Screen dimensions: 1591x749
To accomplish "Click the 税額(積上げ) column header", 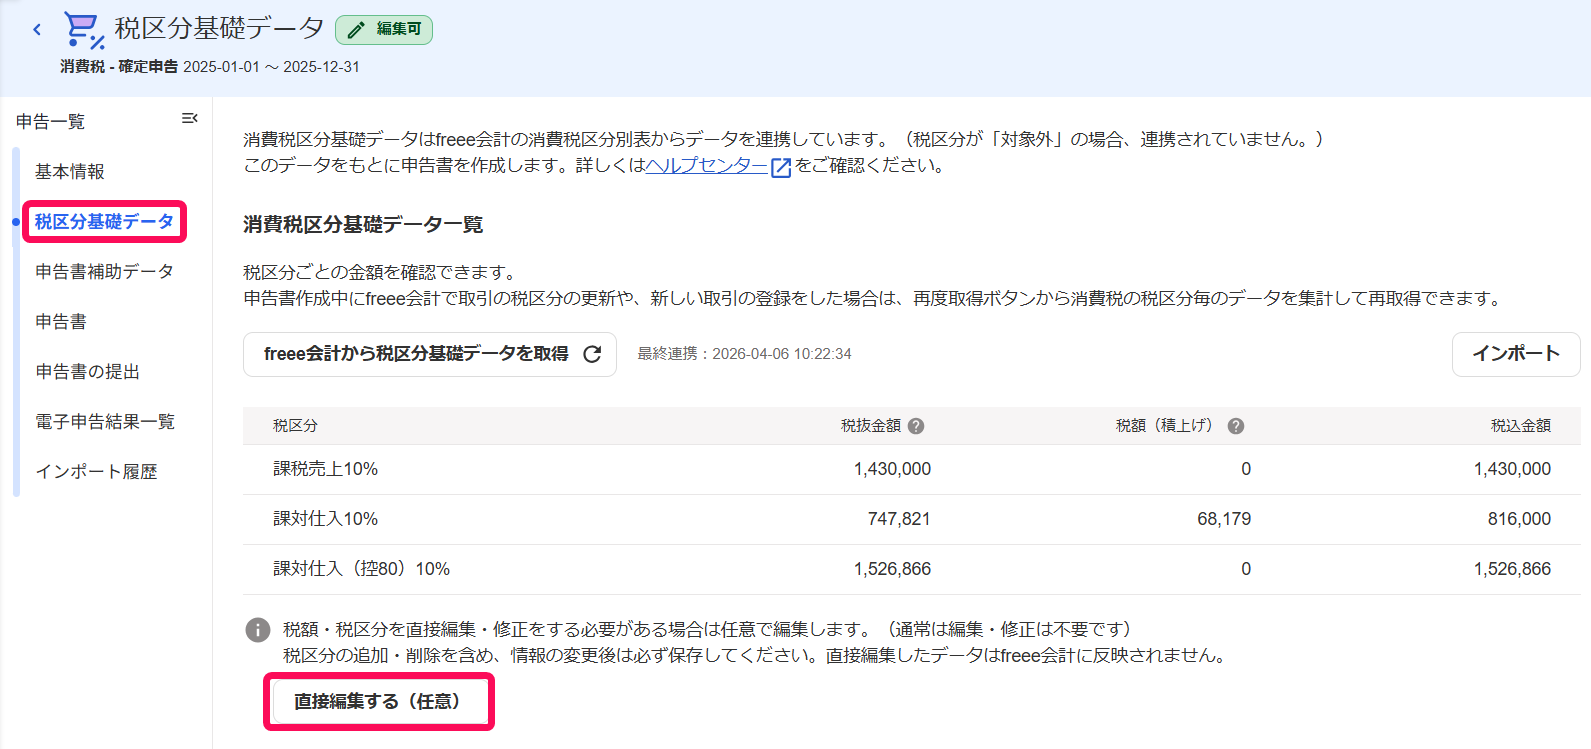I will (1168, 426).
